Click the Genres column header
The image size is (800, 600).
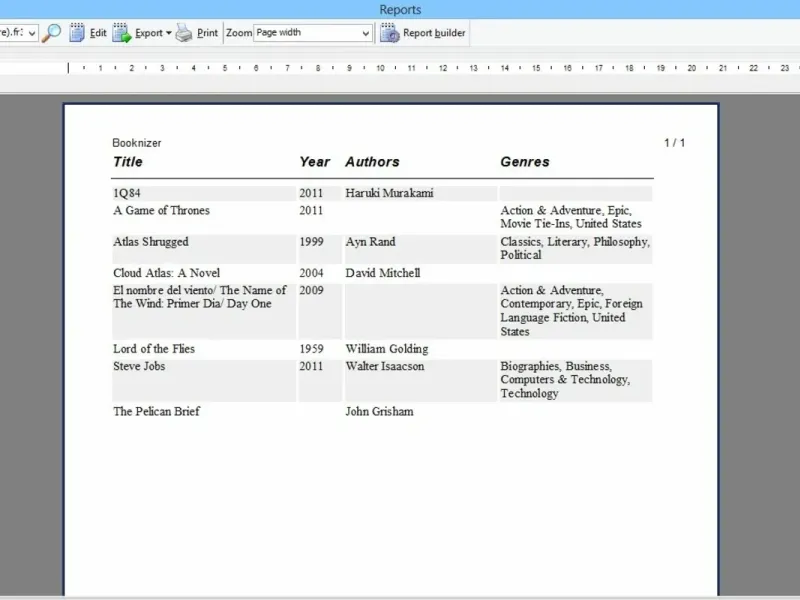[x=525, y=162]
